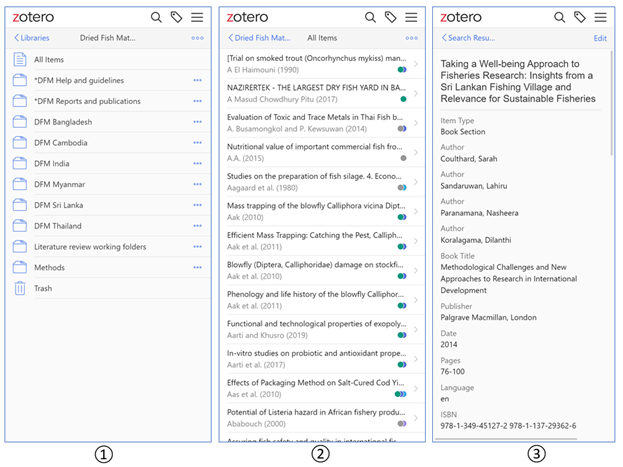This screenshot has width=623, height=467.
Task: Click Edit on the item details
Action: 600,38
